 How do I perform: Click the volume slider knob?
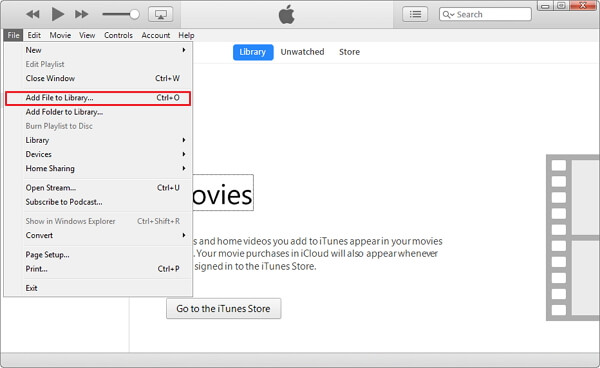(134, 15)
